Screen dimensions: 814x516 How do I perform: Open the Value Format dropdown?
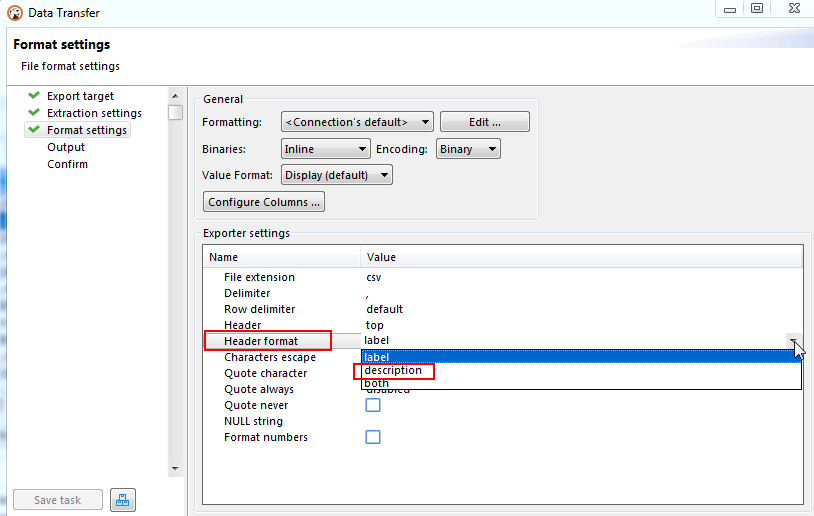coord(336,175)
